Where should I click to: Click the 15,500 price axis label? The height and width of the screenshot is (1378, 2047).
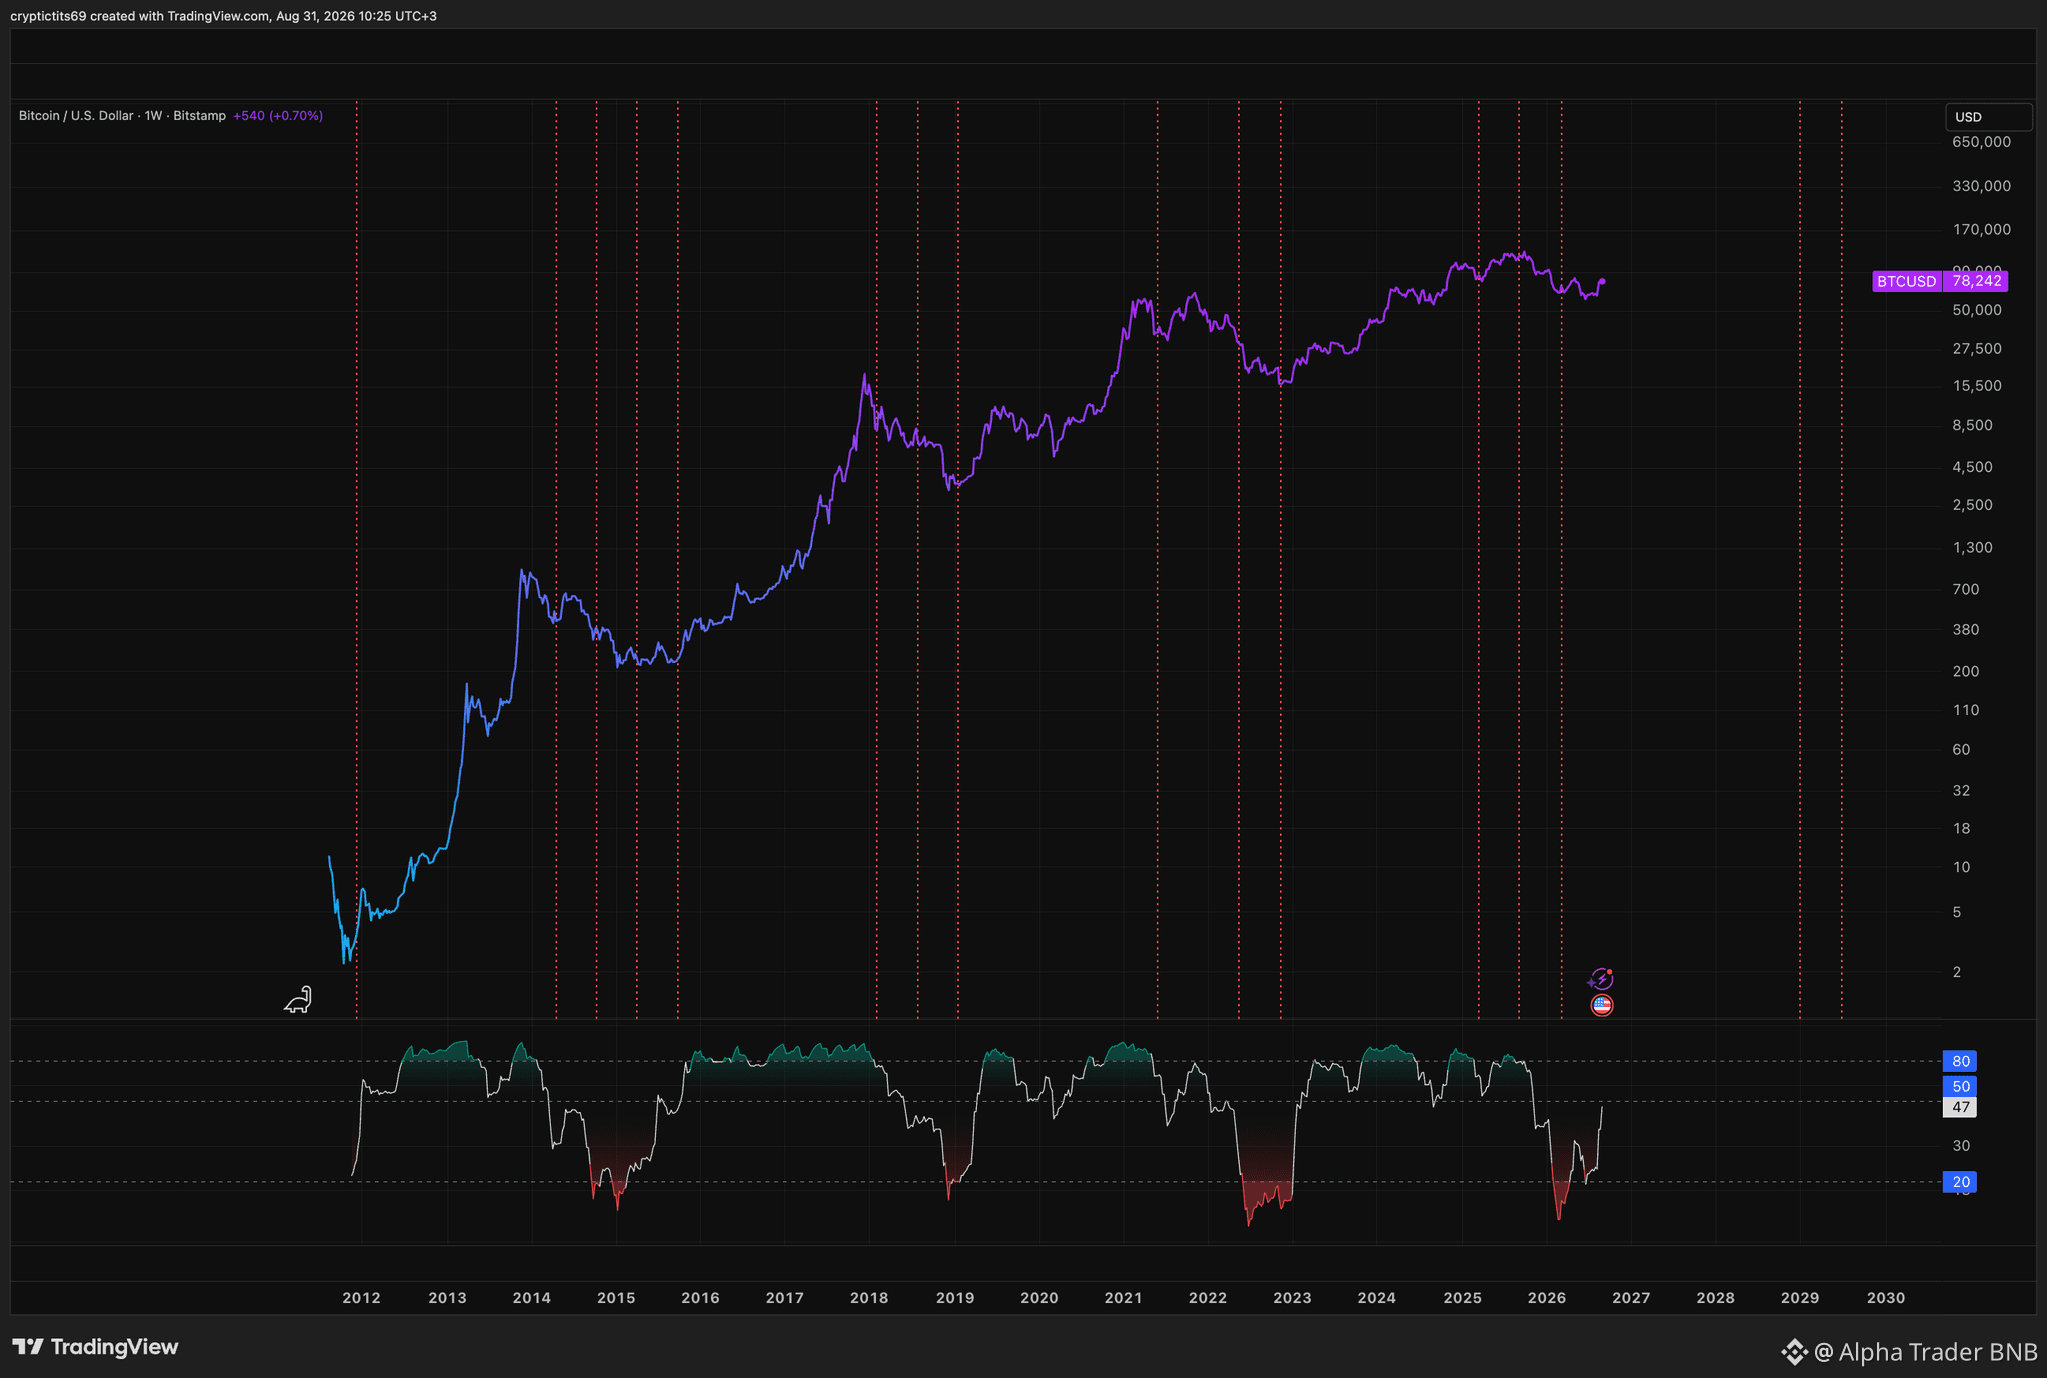pos(1977,386)
